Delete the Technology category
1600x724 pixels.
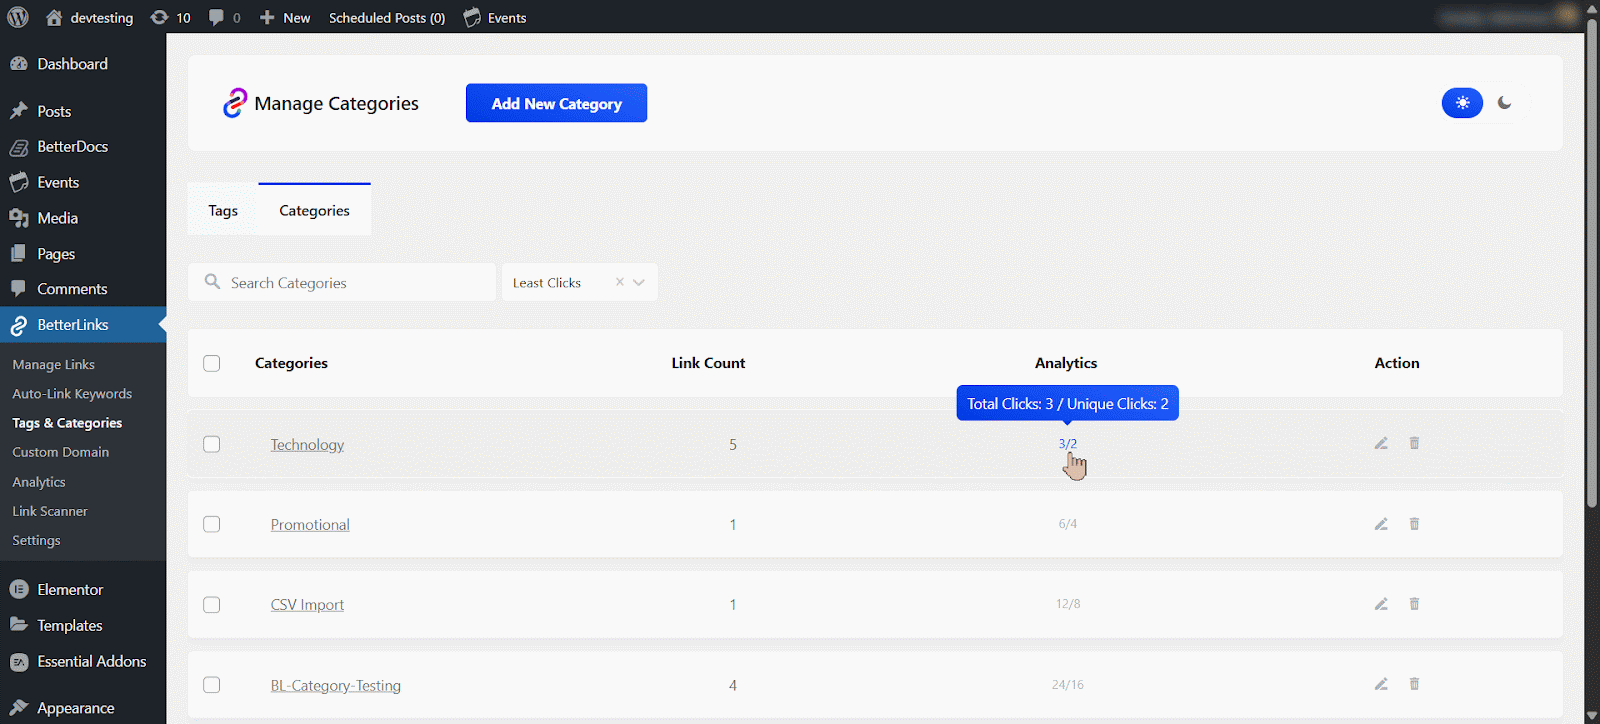tap(1414, 443)
